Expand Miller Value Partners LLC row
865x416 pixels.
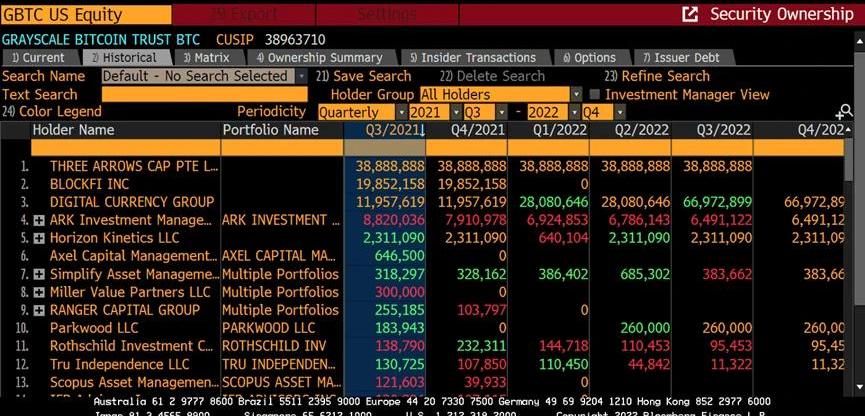(39, 292)
